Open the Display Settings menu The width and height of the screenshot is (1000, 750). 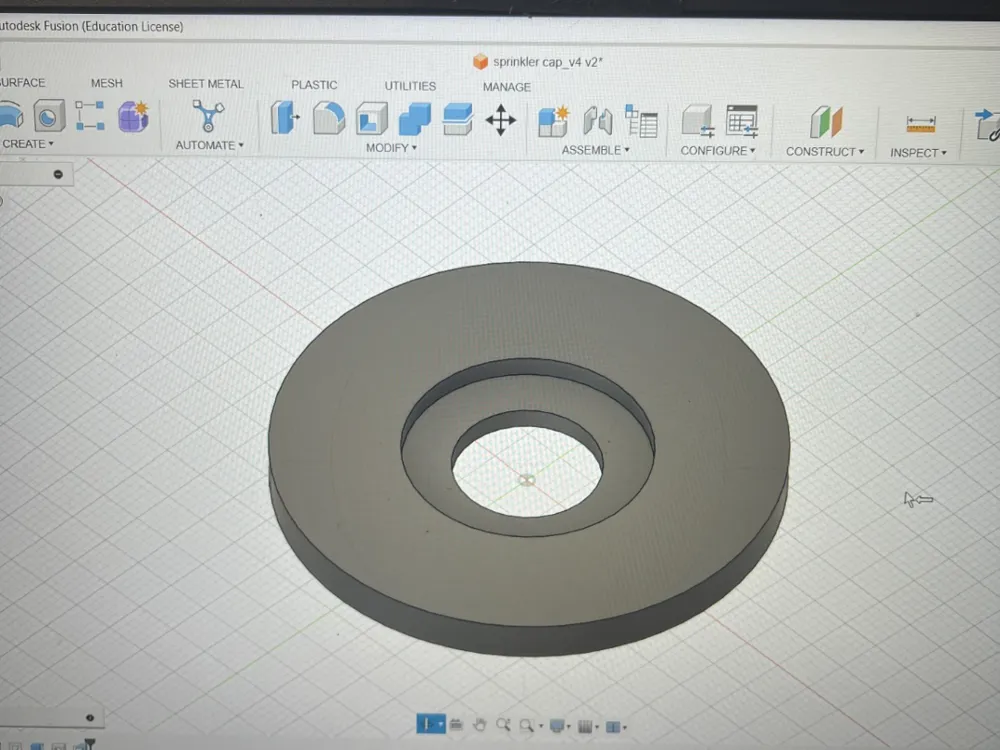click(557, 725)
